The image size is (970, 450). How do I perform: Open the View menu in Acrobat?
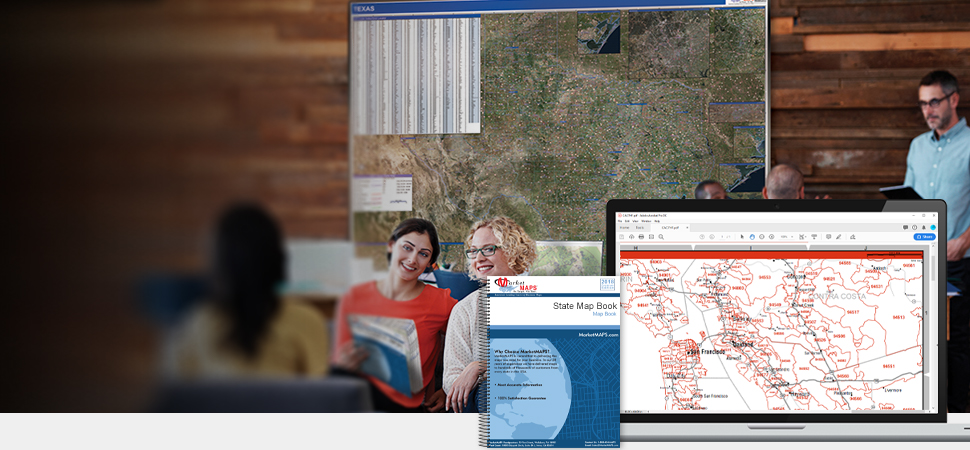click(635, 221)
